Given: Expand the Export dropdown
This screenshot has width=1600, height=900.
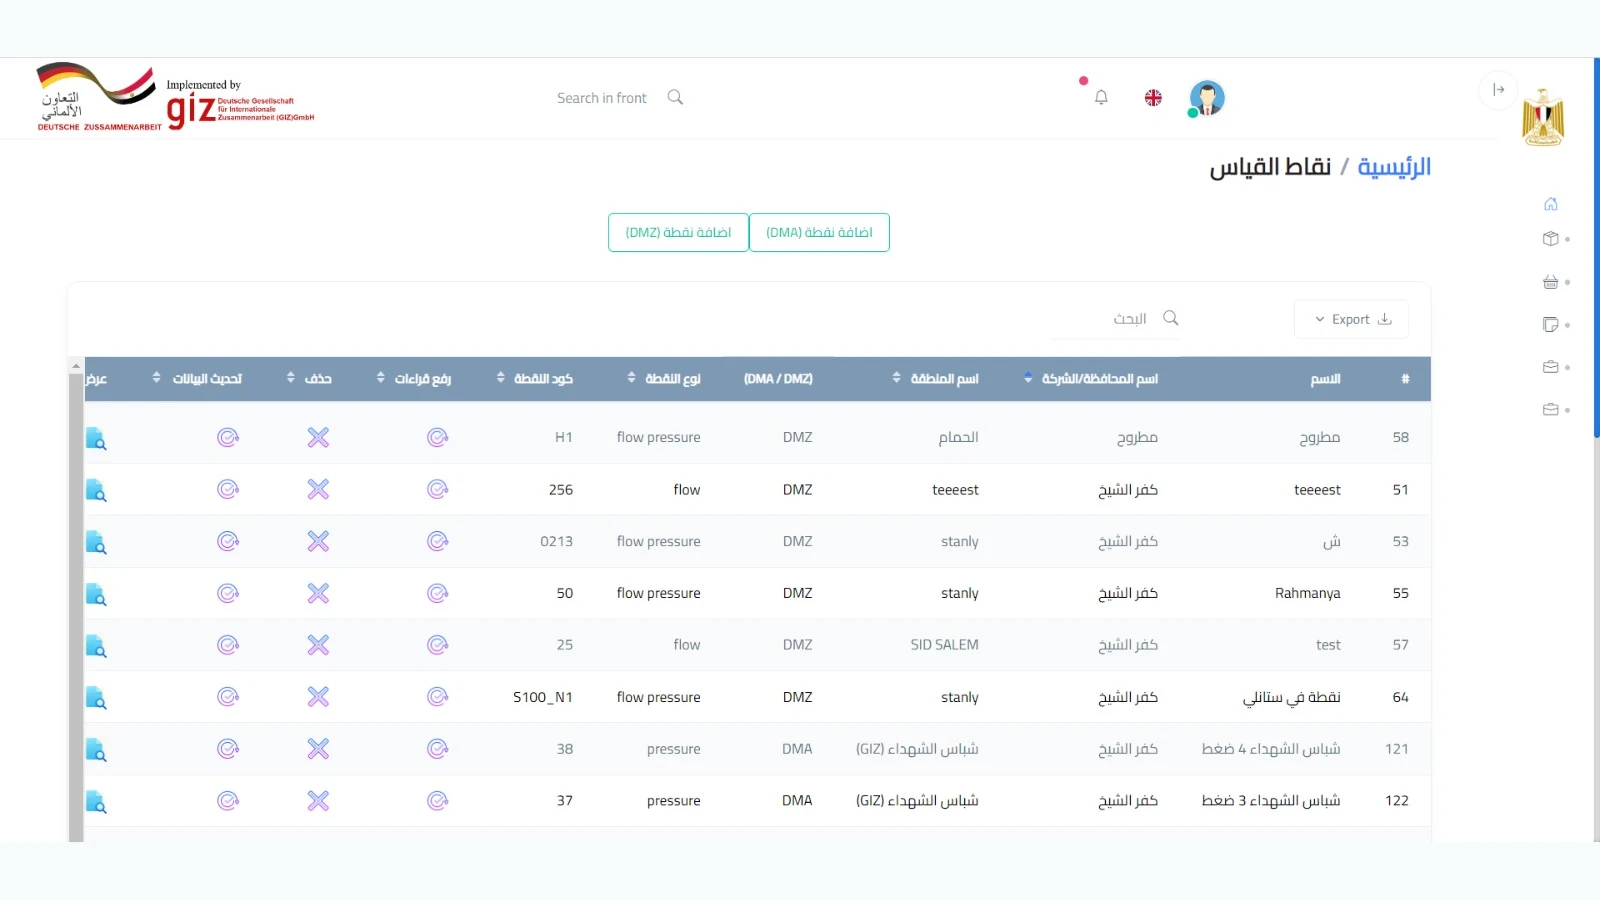Looking at the screenshot, I should (x=1351, y=319).
